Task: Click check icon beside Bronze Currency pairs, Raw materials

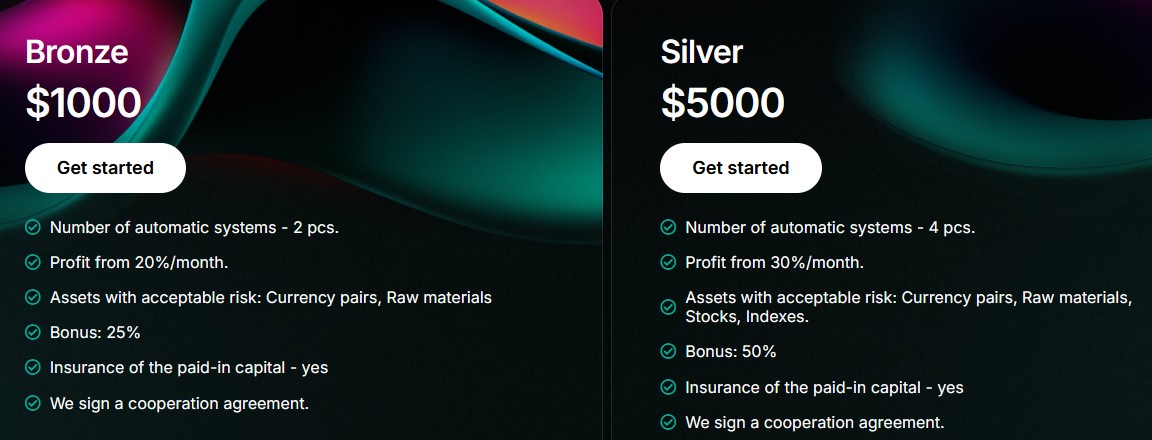Action: point(33,297)
